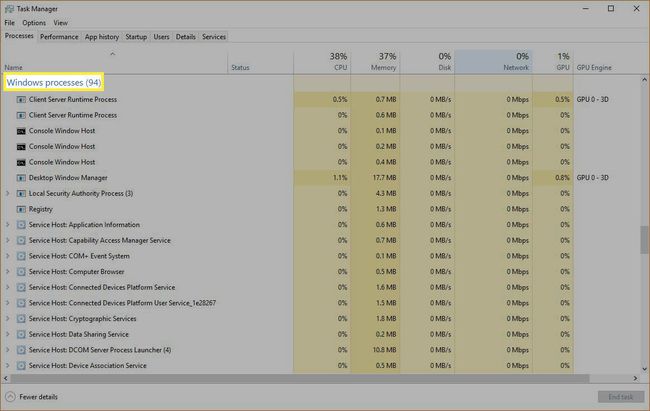
Task: Sort by the Network column header
Action: point(493,61)
